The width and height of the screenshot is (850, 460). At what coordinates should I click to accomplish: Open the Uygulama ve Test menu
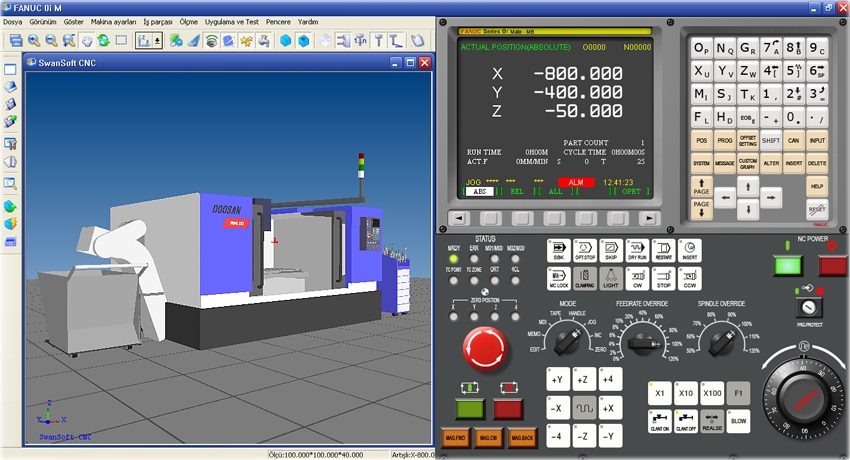231,22
